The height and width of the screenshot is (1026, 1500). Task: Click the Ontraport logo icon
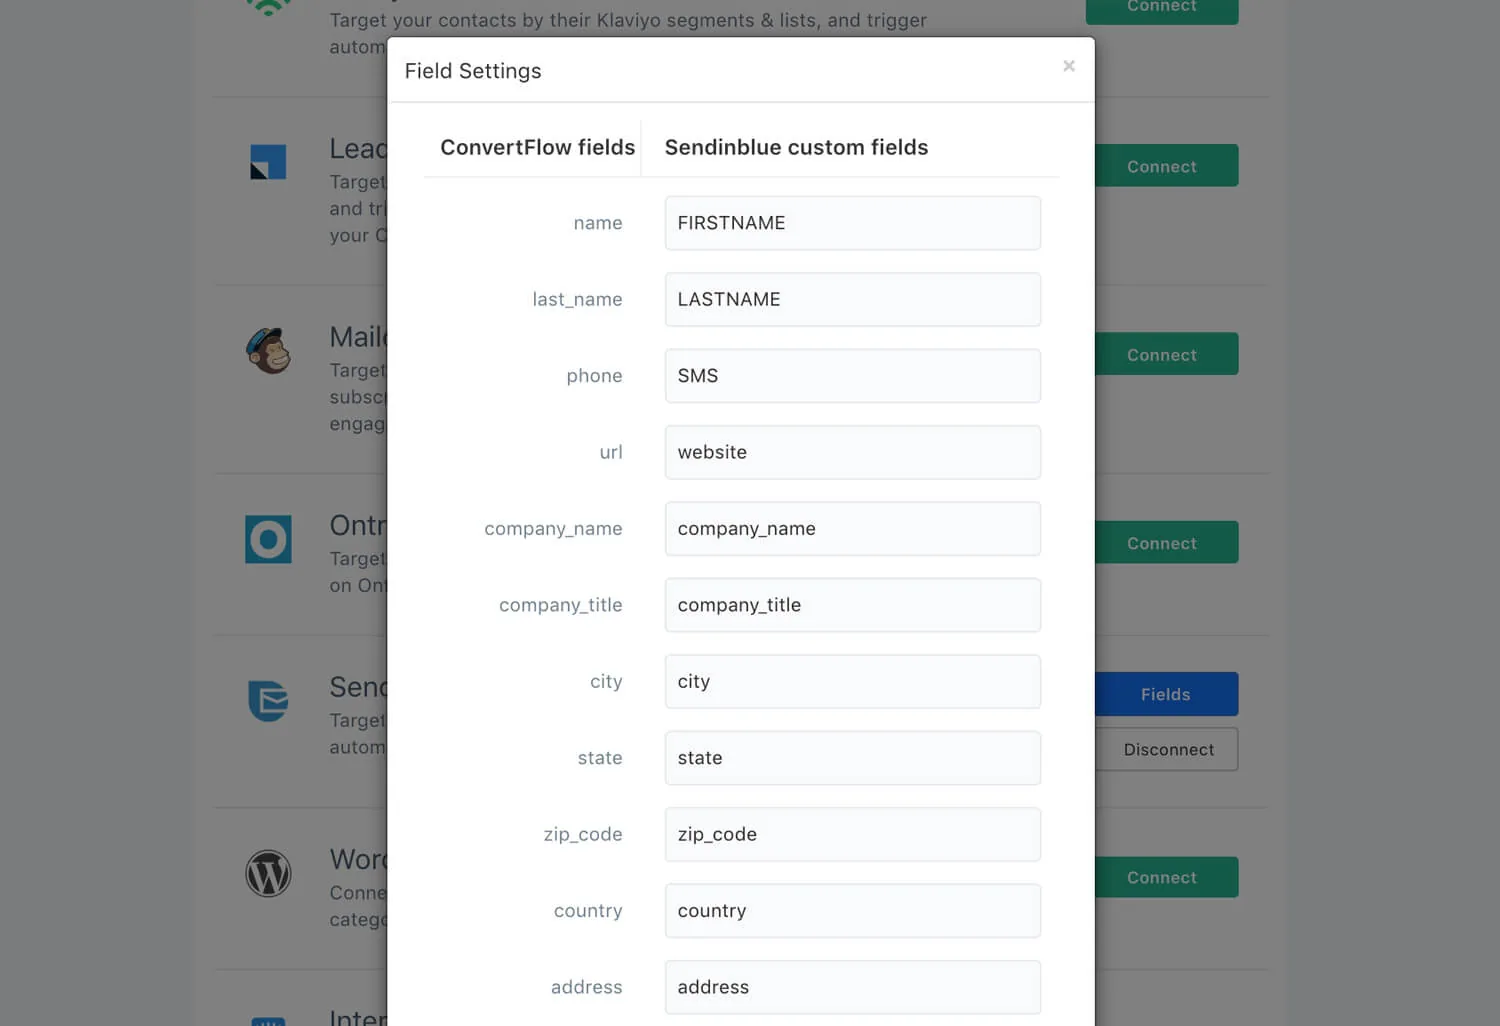click(268, 540)
